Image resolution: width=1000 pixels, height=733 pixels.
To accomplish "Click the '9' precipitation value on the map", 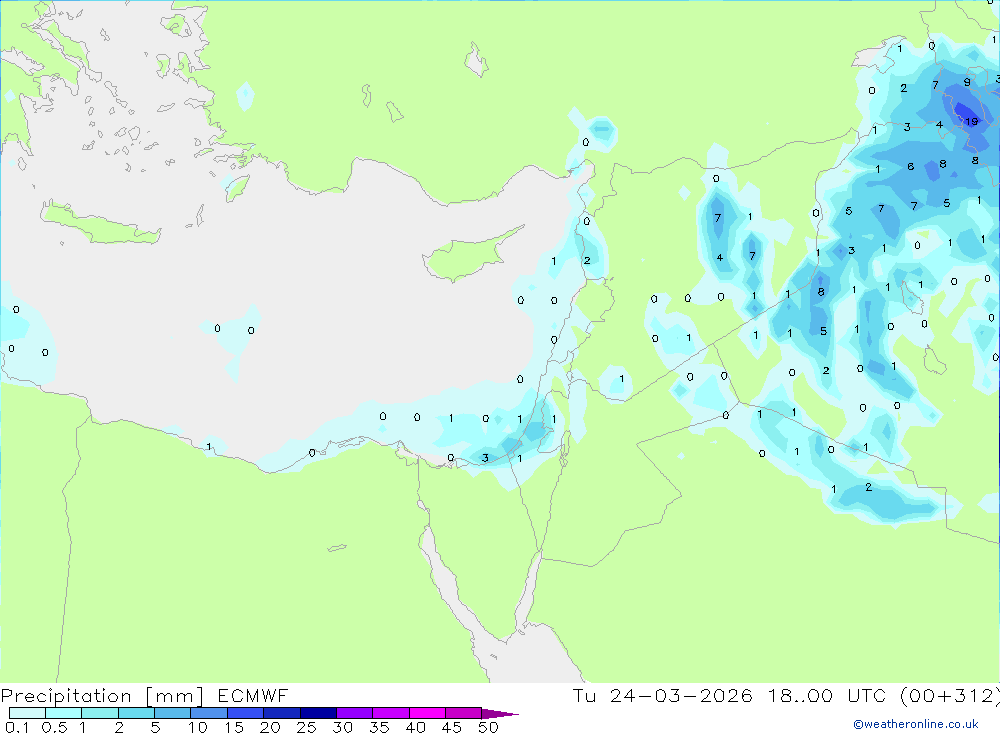I will 967,82.
